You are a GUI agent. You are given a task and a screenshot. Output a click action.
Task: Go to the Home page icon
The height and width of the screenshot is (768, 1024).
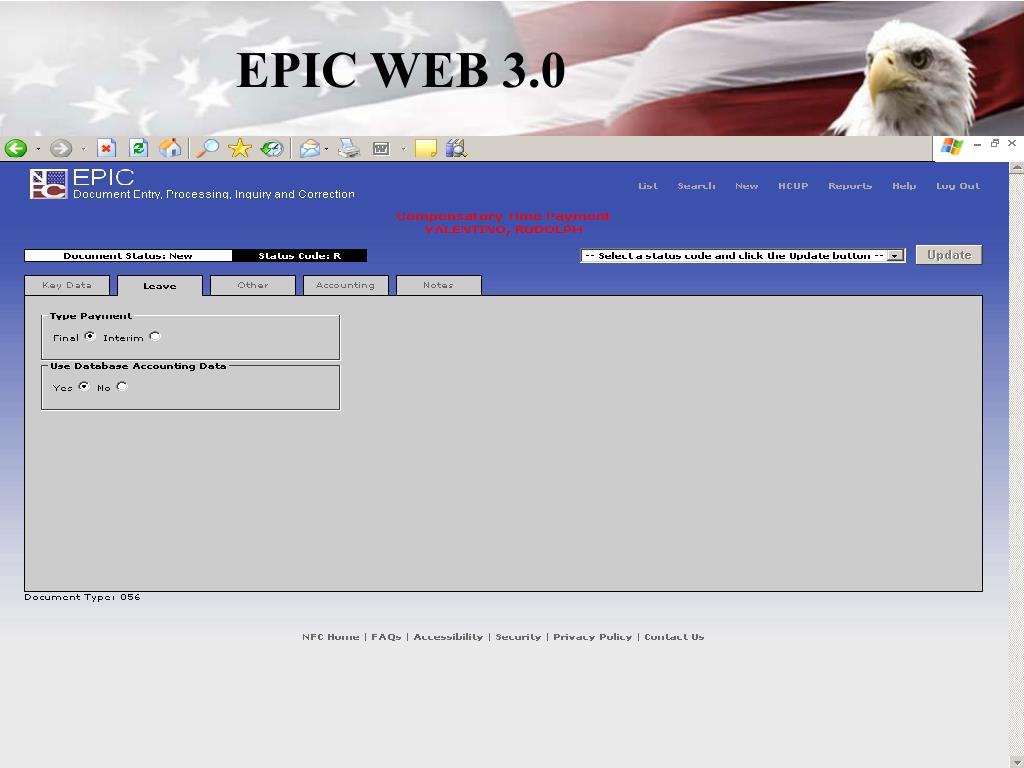(170, 148)
